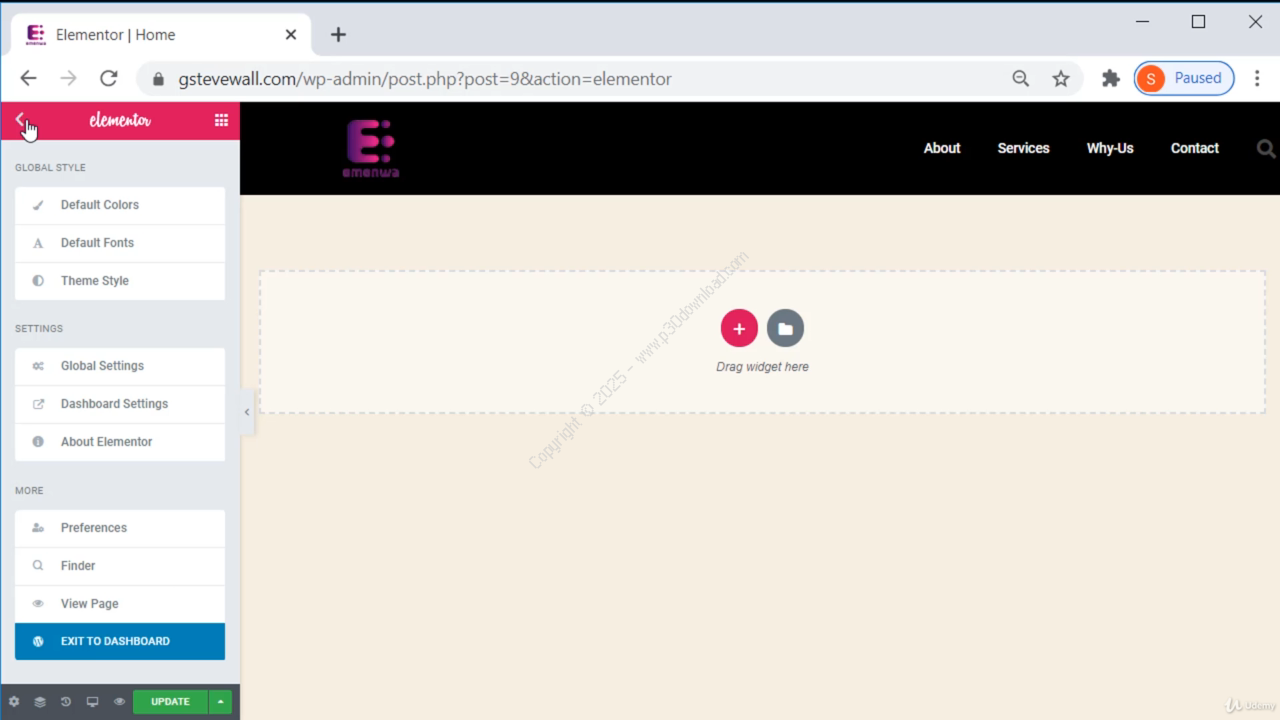This screenshot has height=720, width=1280.
Task: Click the Theme Style half-circle icon
Action: (38, 281)
